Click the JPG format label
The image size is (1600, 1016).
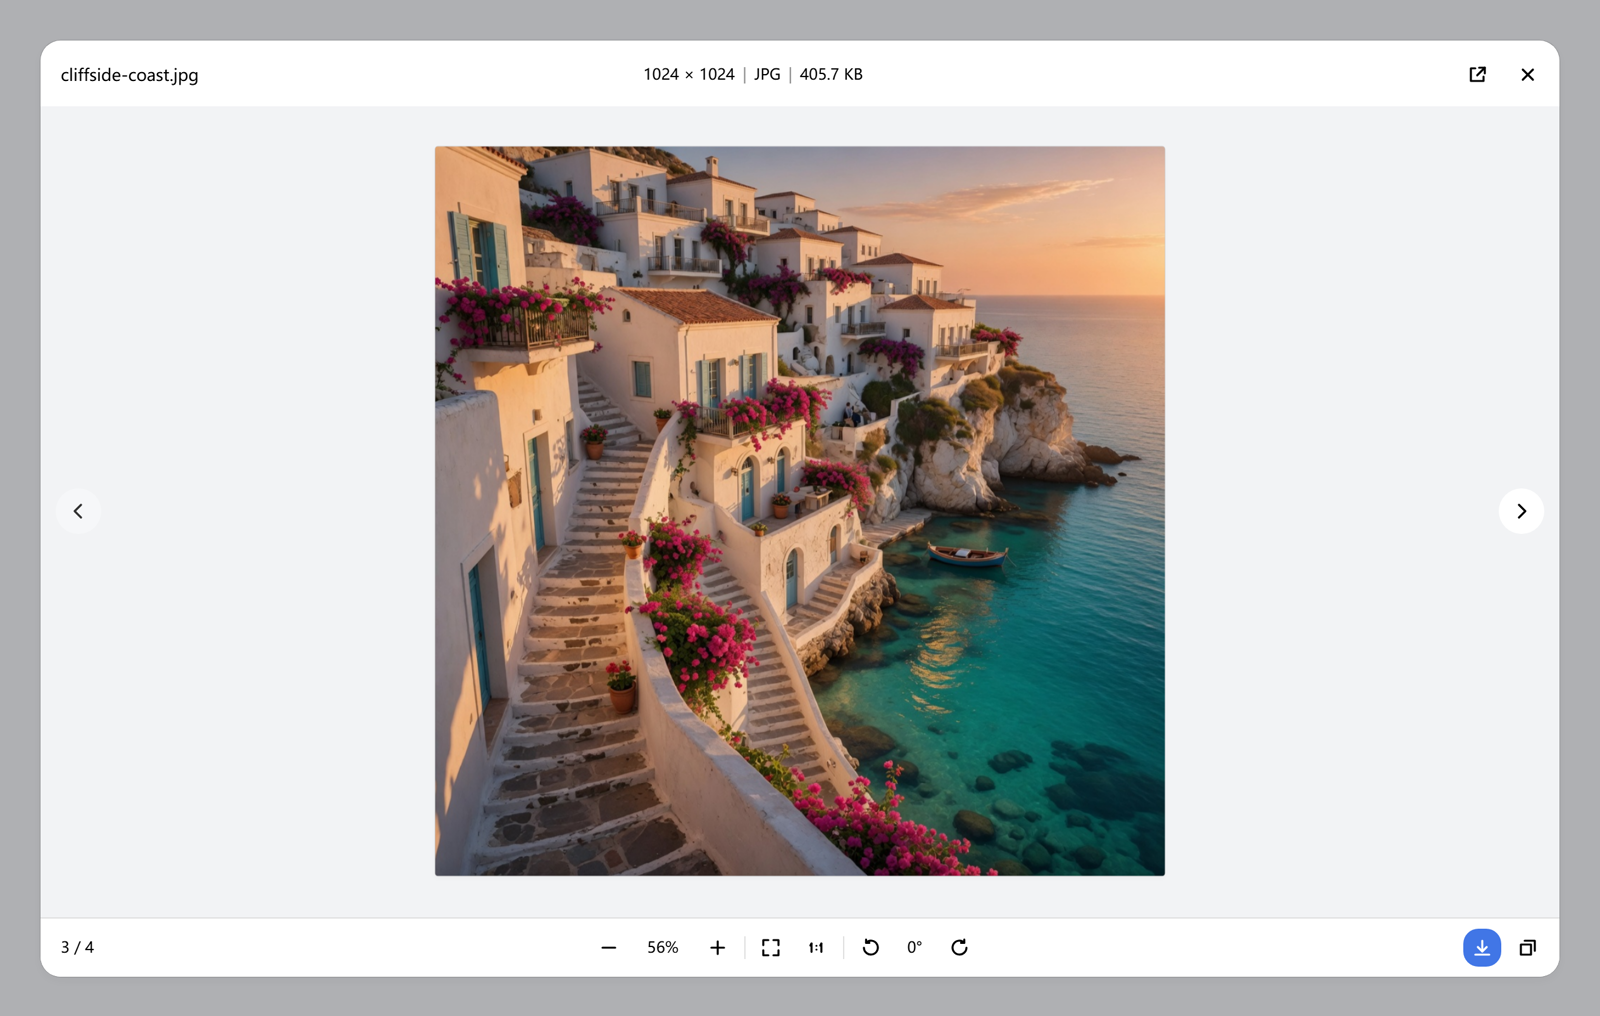coord(767,75)
